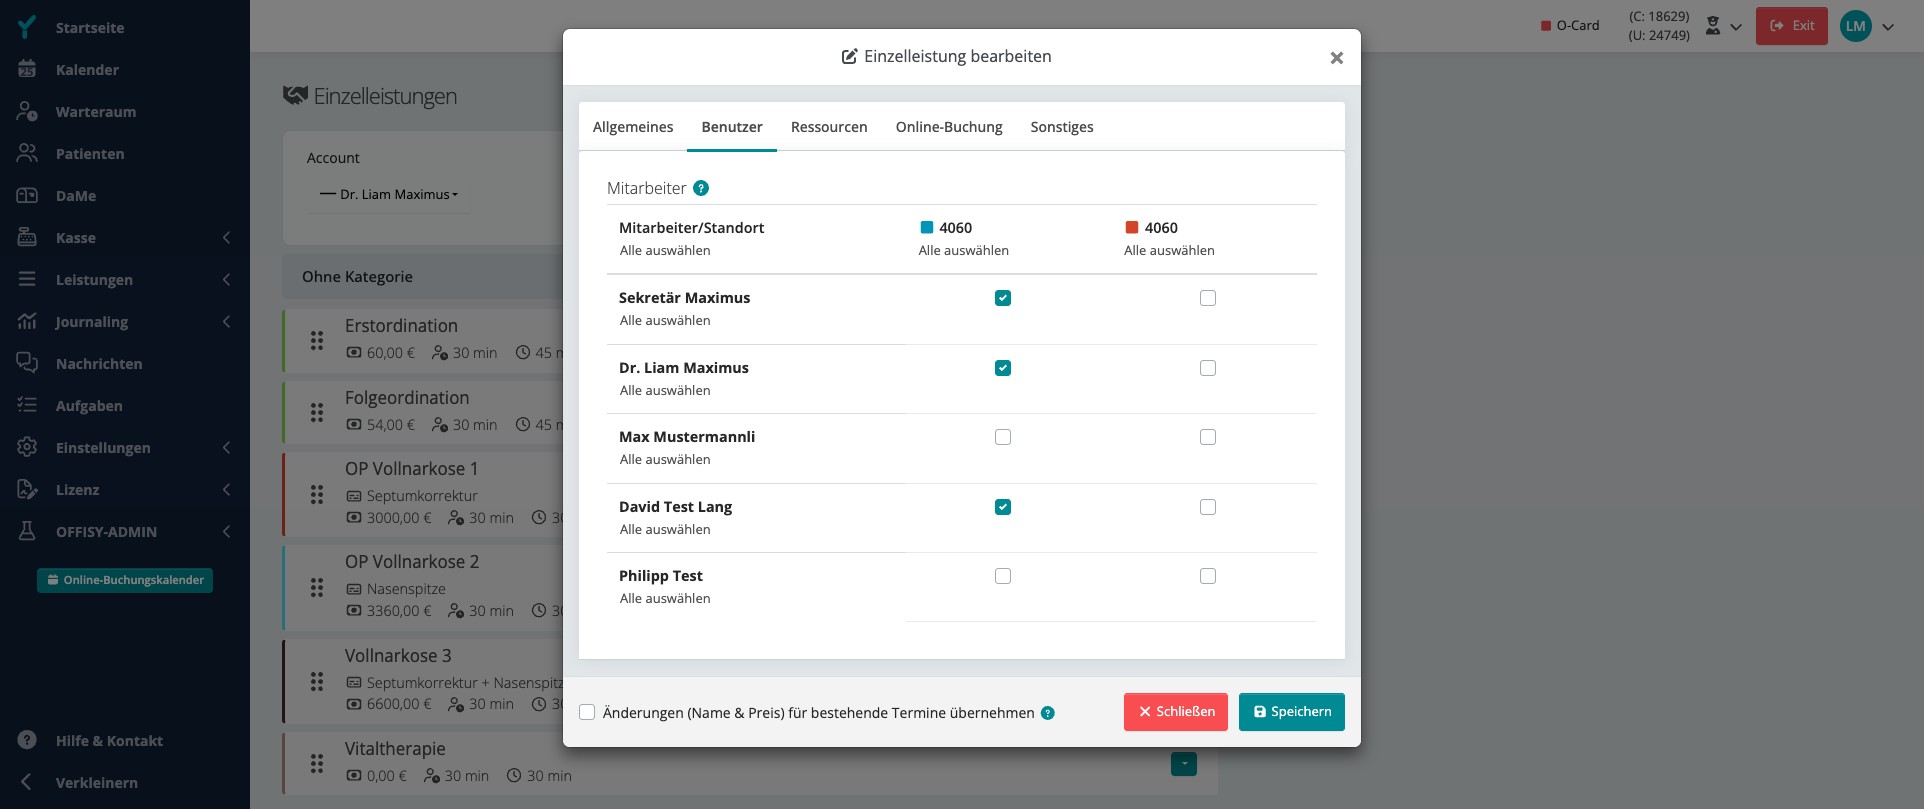The height and width of the screenshot is (809, 1924).
Task: Click Alle auswählen under Philipp Test
Action: pyautogui.click(x=665, y=598)
